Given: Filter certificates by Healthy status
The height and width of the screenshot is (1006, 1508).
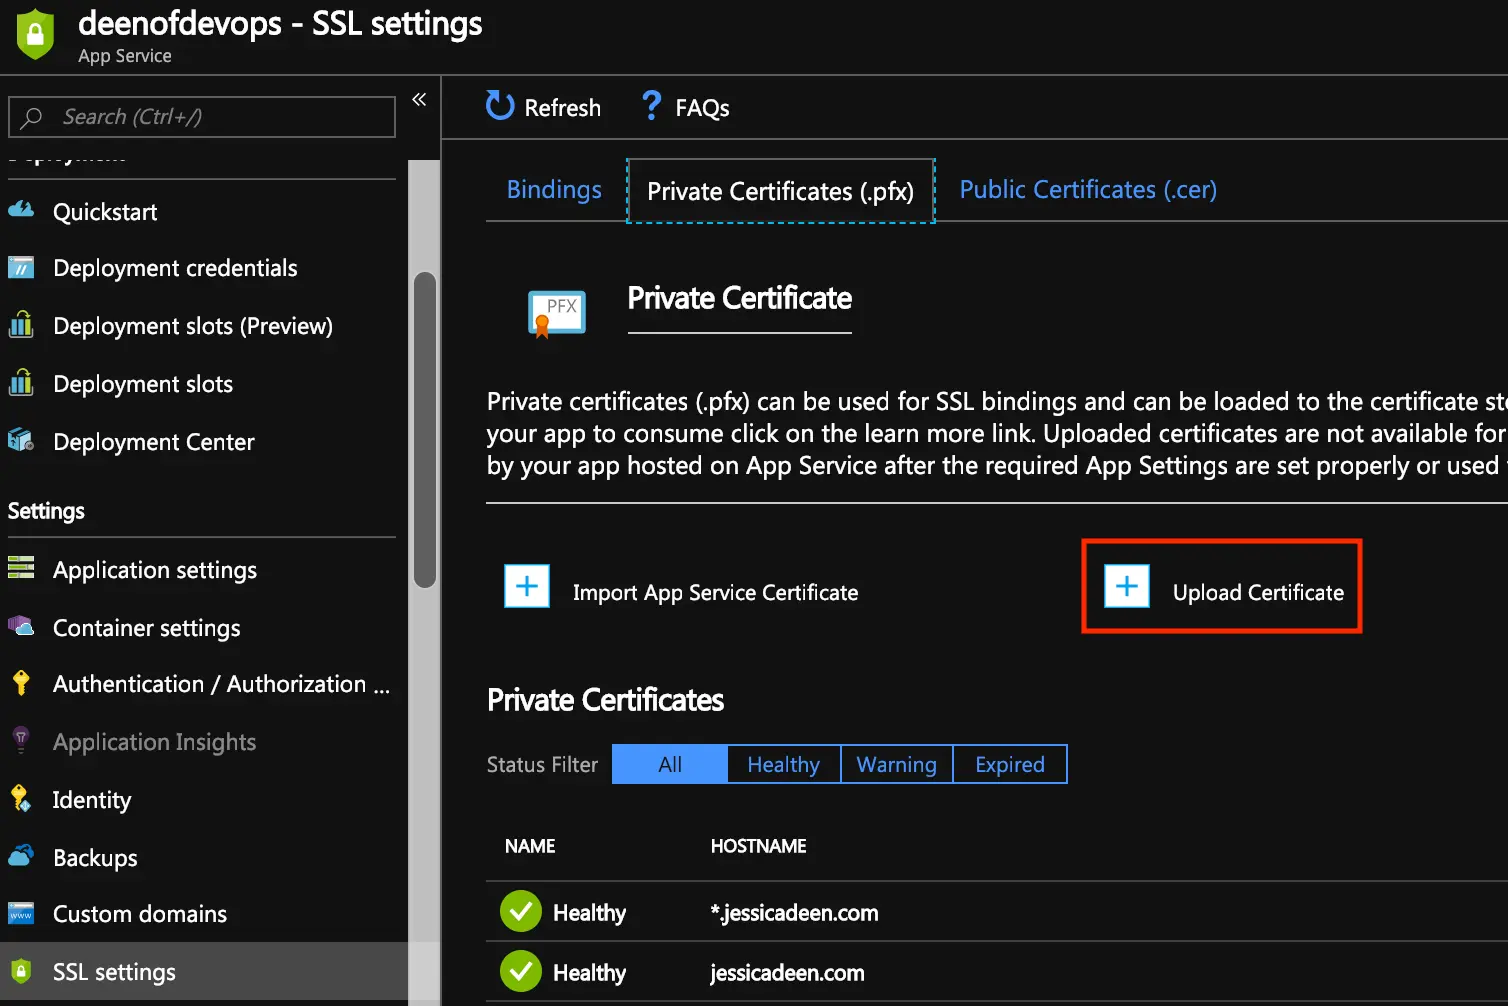Looking at the screenshot, I should tap(783, 764).
